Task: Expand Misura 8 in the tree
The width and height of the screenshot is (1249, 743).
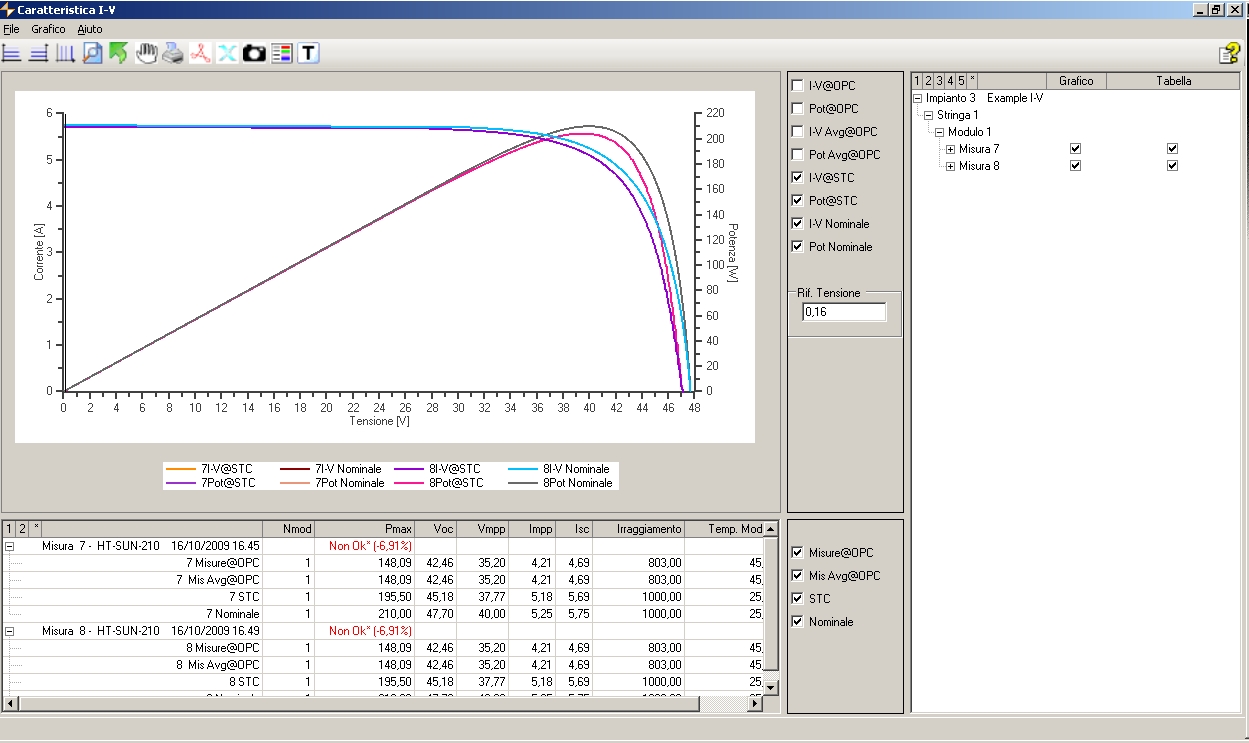Action: tap(951, 166)
